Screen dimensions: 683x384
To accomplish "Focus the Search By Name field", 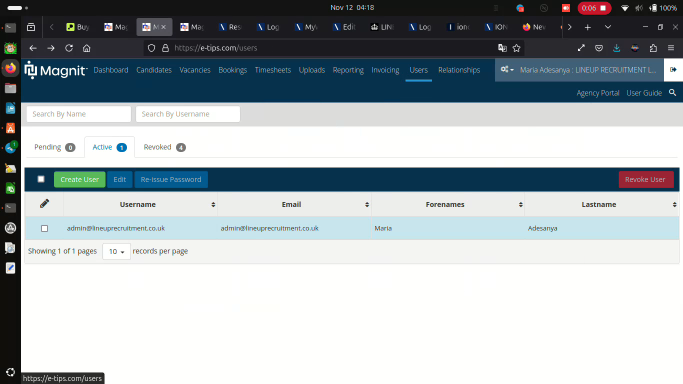I will tap(79, 114).
